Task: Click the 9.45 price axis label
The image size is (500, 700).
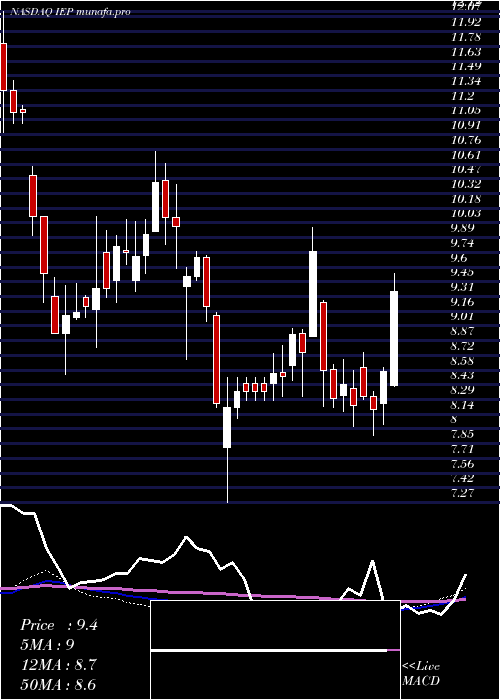Action: [462, 272]
